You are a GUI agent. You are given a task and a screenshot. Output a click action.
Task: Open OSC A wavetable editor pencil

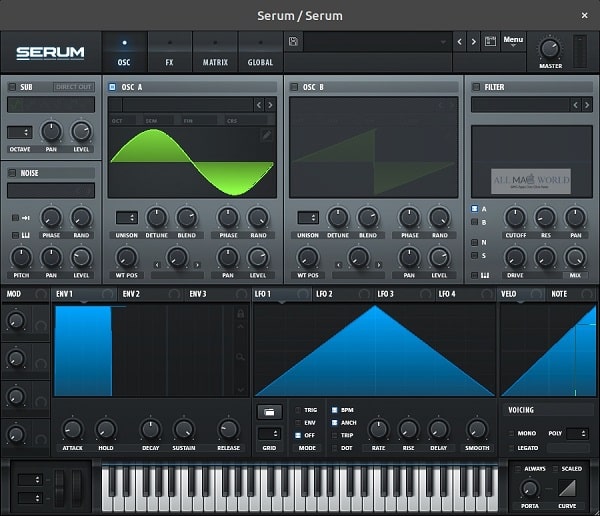pos(267,135)
